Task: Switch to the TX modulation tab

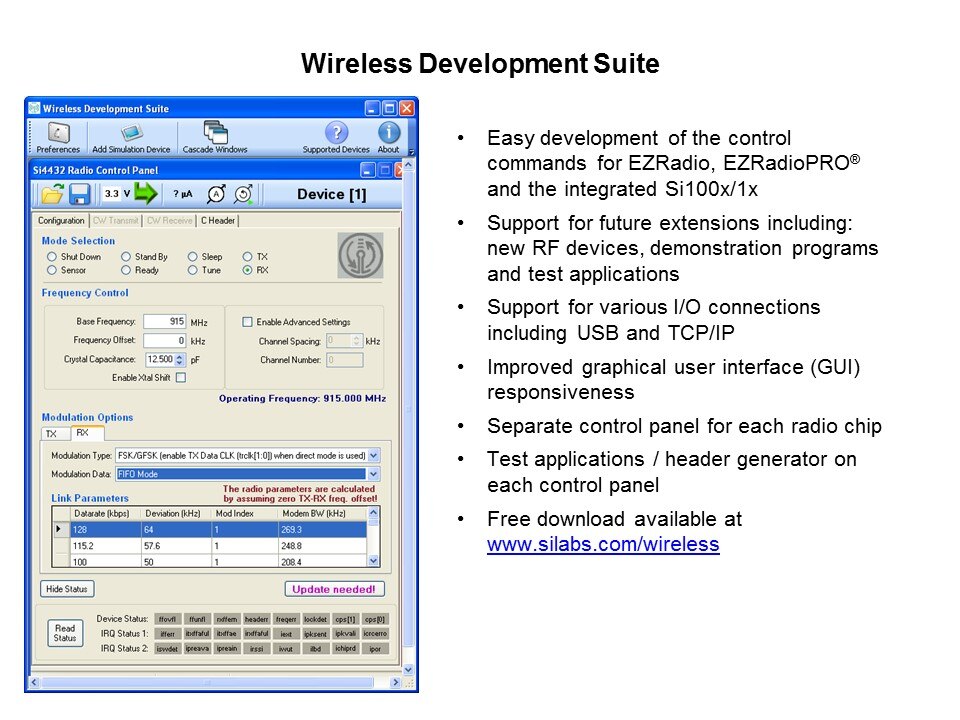Action: tap(51, 433)
